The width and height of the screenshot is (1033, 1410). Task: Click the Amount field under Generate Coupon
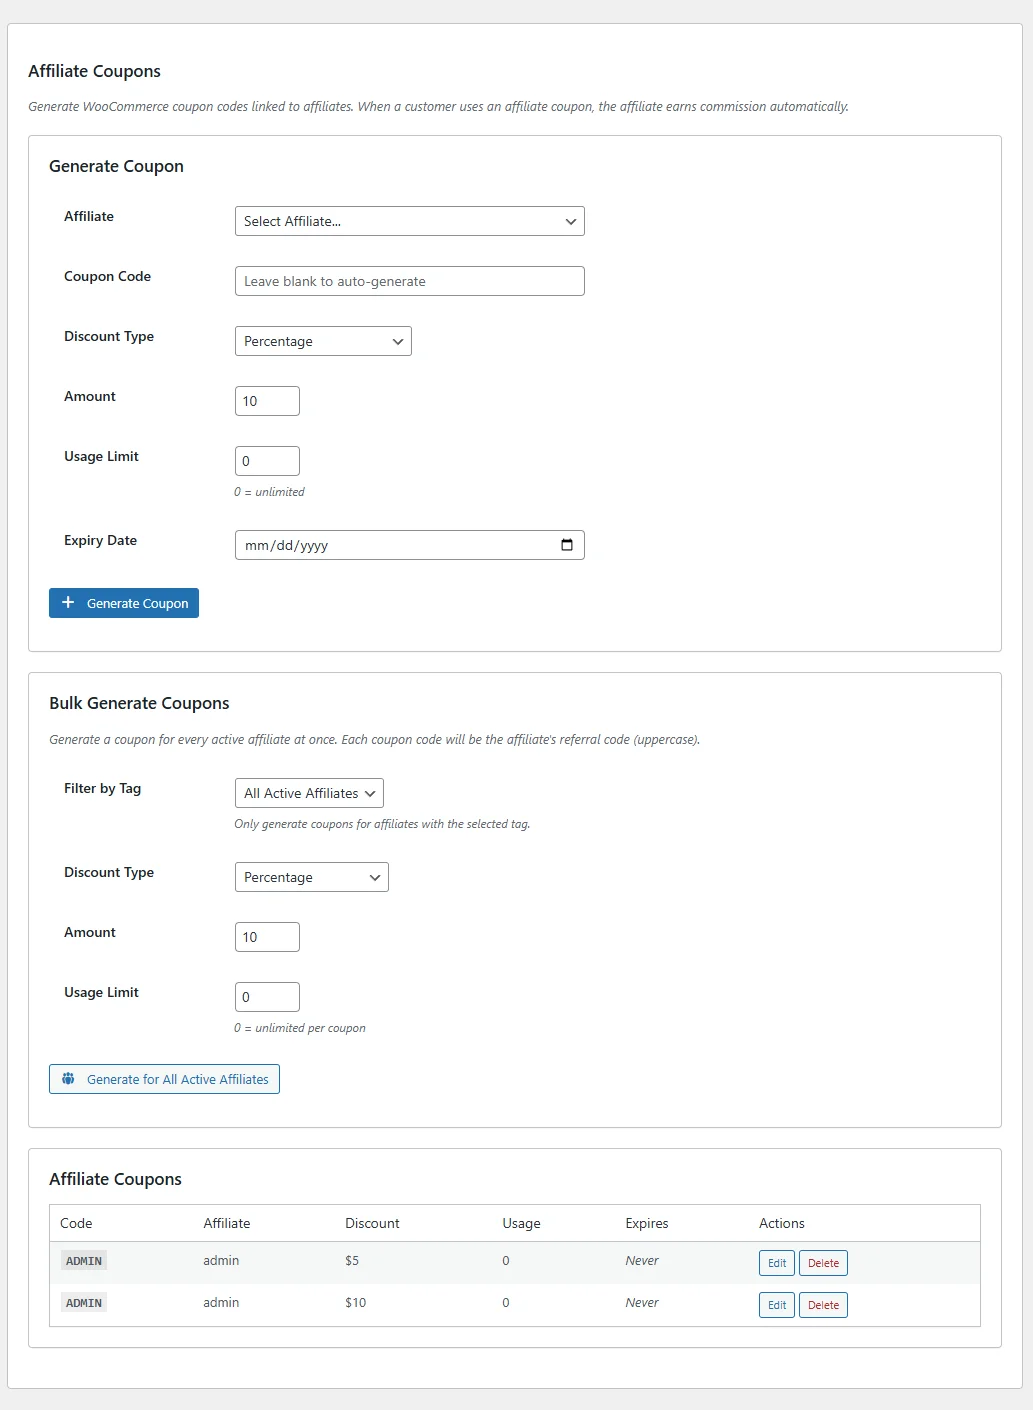click(266, 400)
